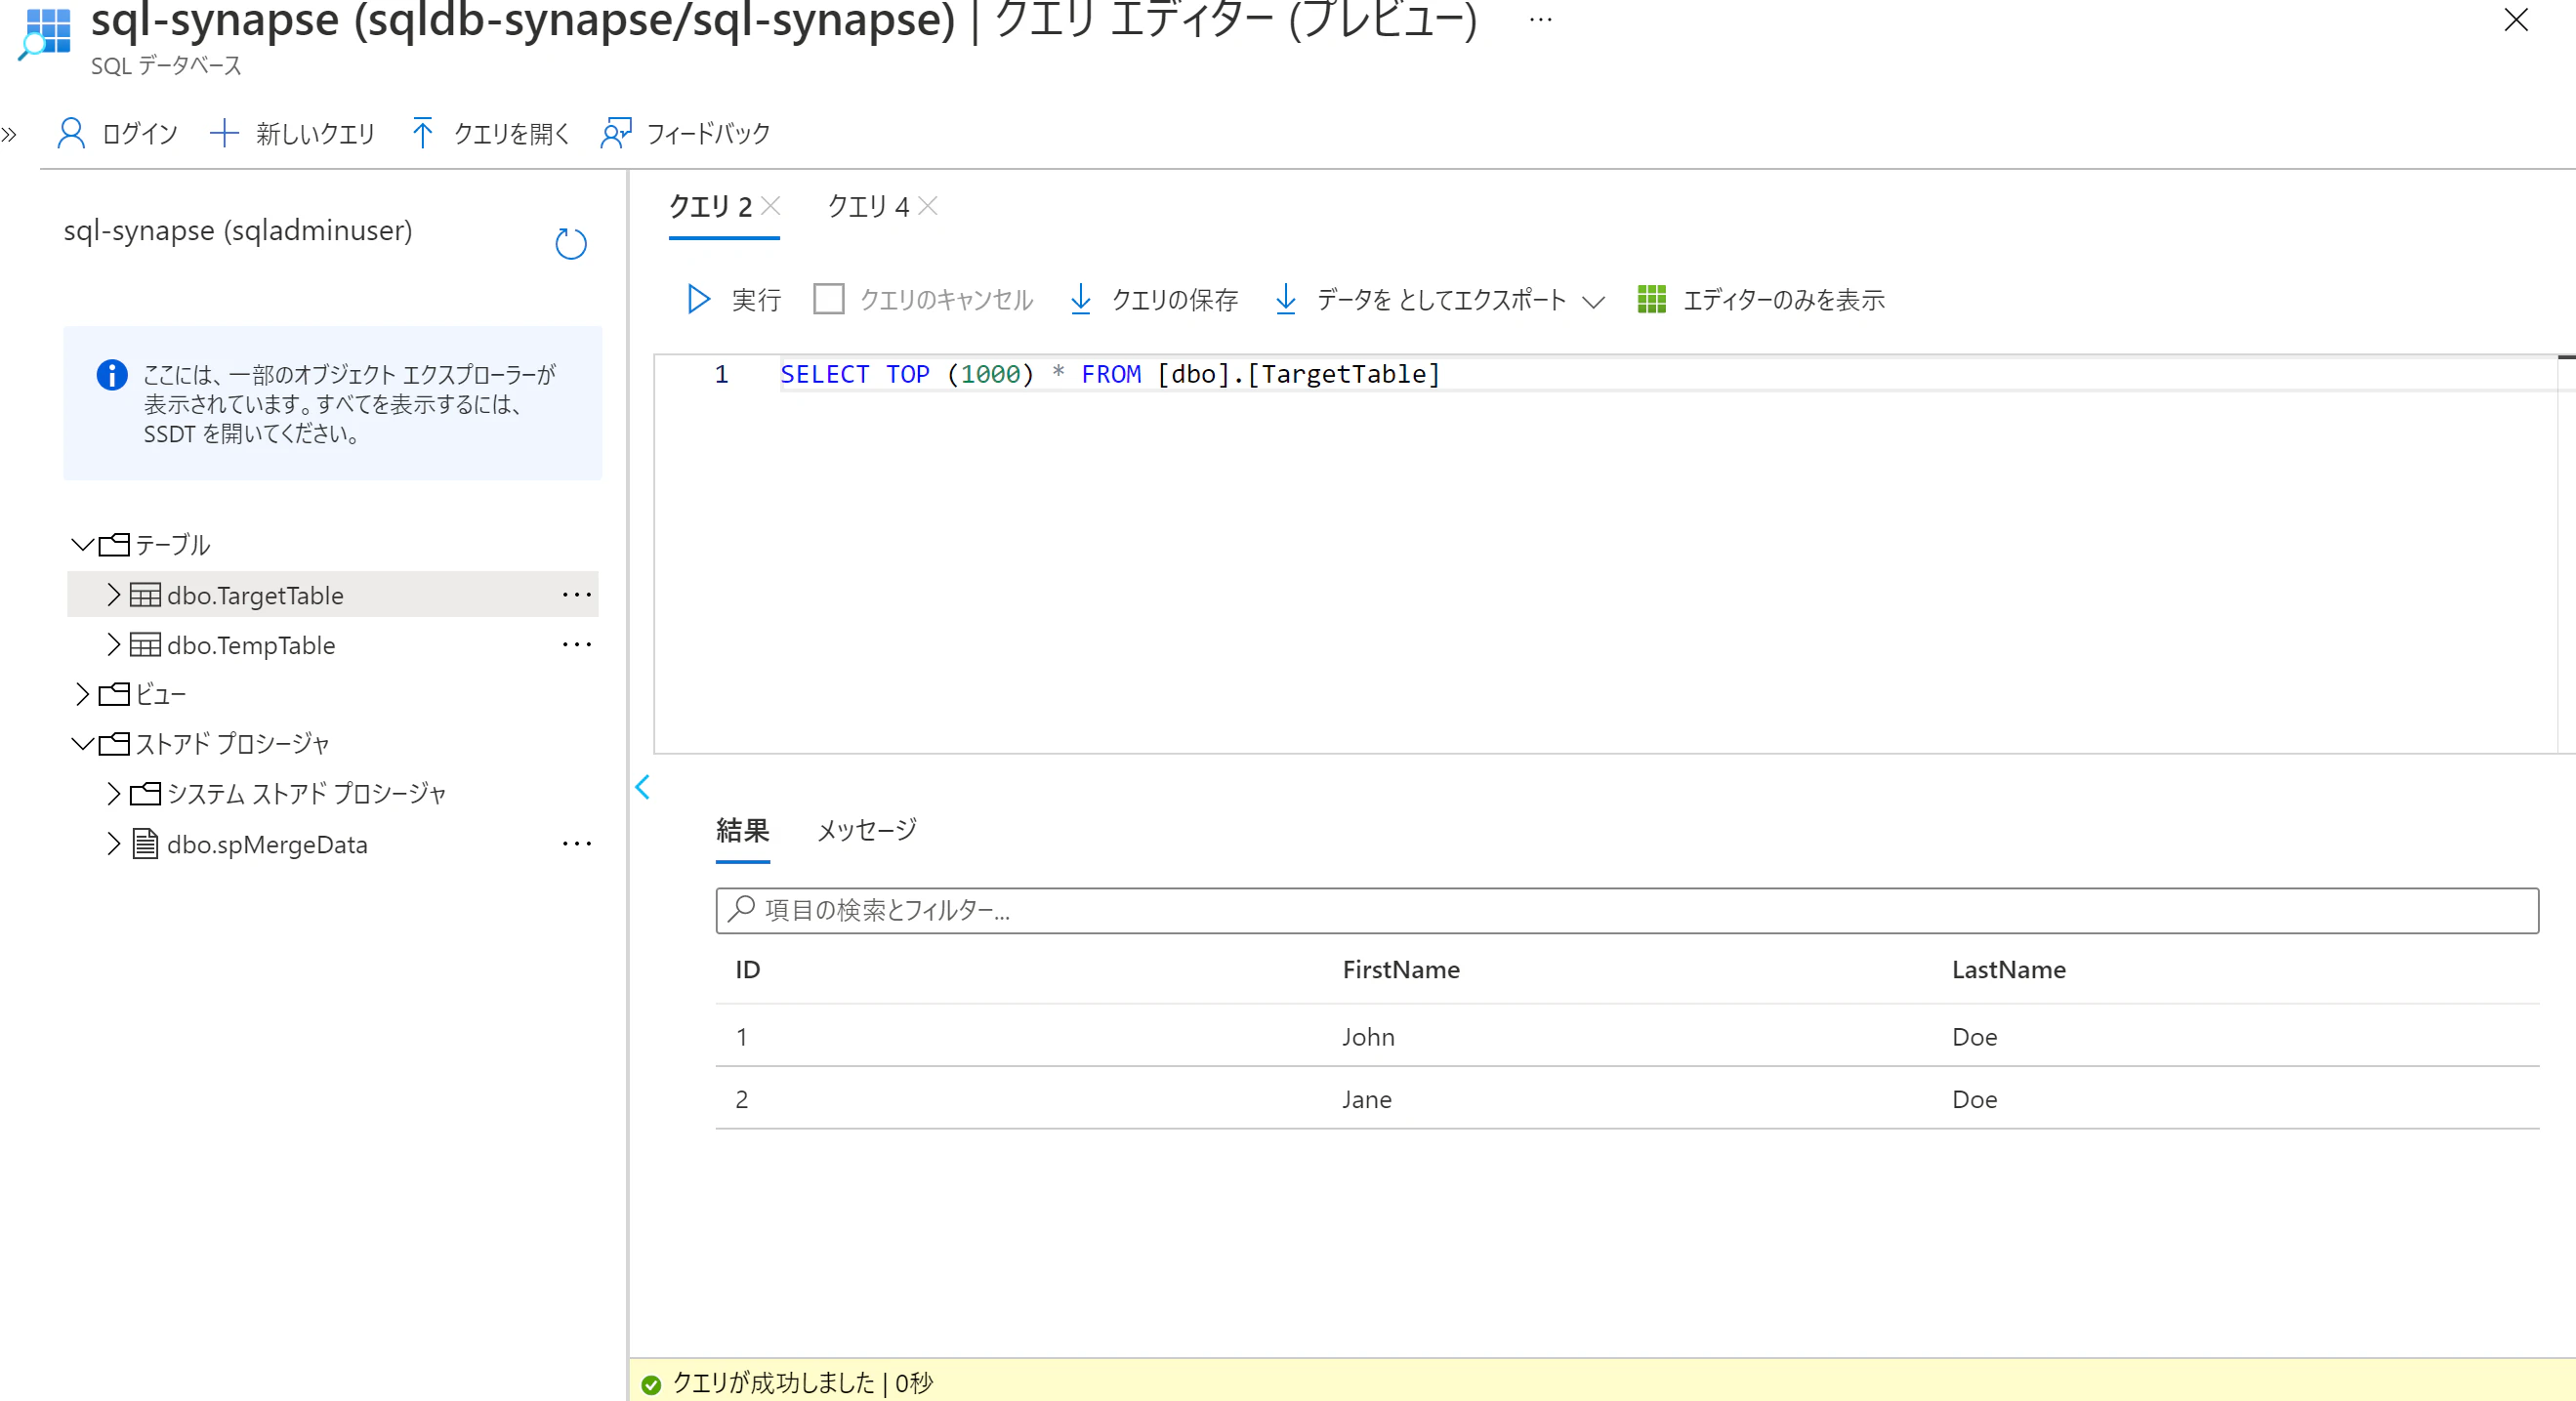Image resolution: width=2576 pixels, height=1401 pixels.
Task: Click the エディターのみを表示 button label
Action: 1784,300
